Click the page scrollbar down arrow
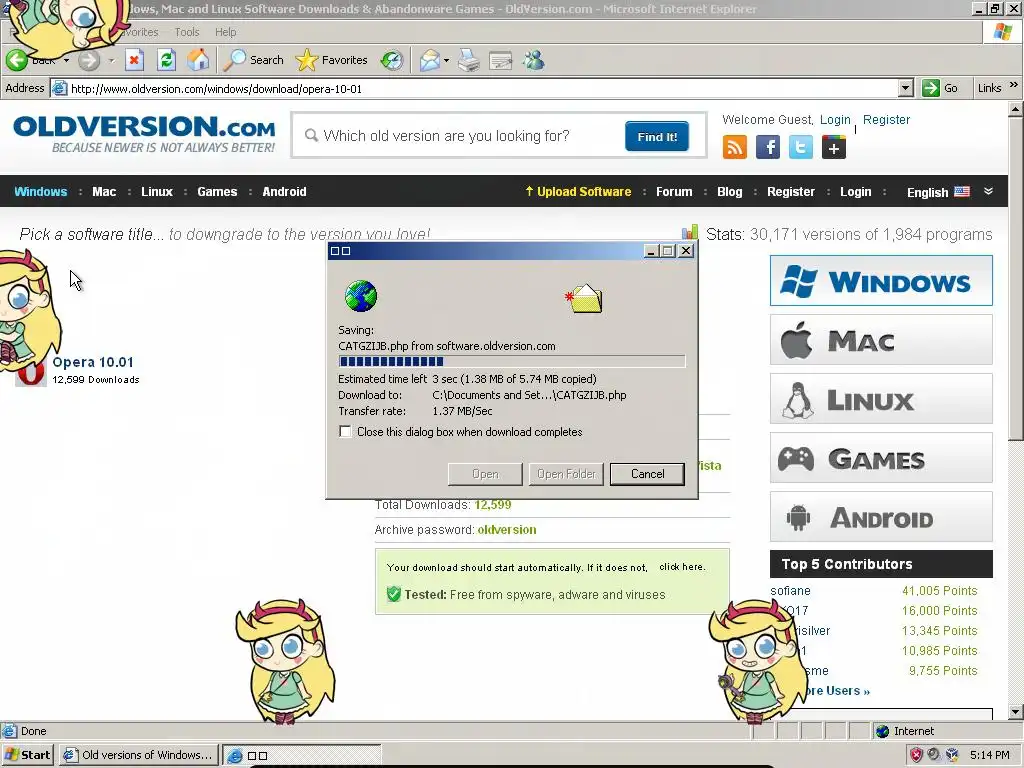This screenshot has height=768, width=1024. 1016,712
